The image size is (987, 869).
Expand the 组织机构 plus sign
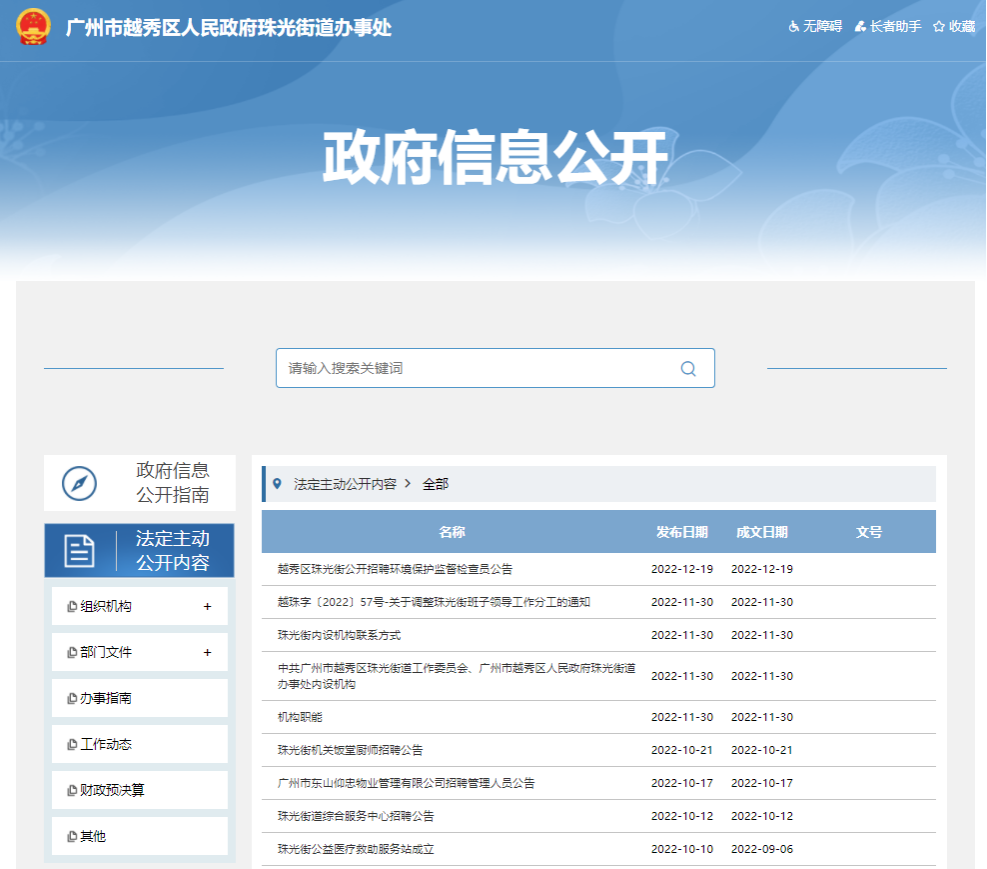tap(207, 606)
